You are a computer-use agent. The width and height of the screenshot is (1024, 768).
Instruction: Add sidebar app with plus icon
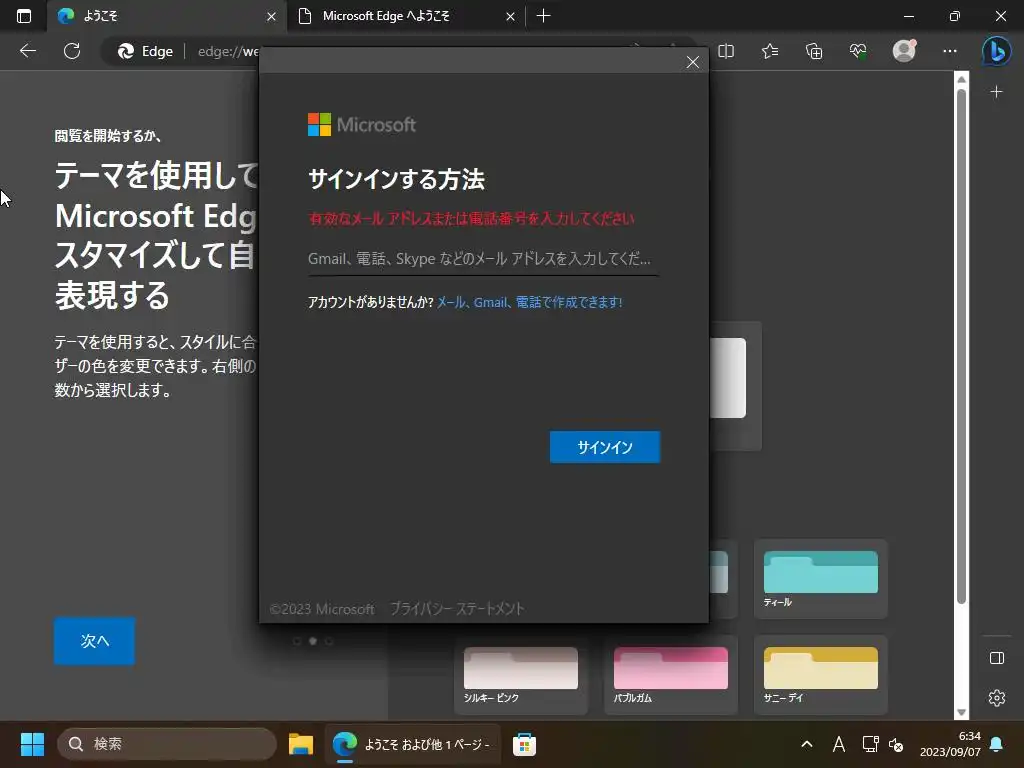coord(997,91)
